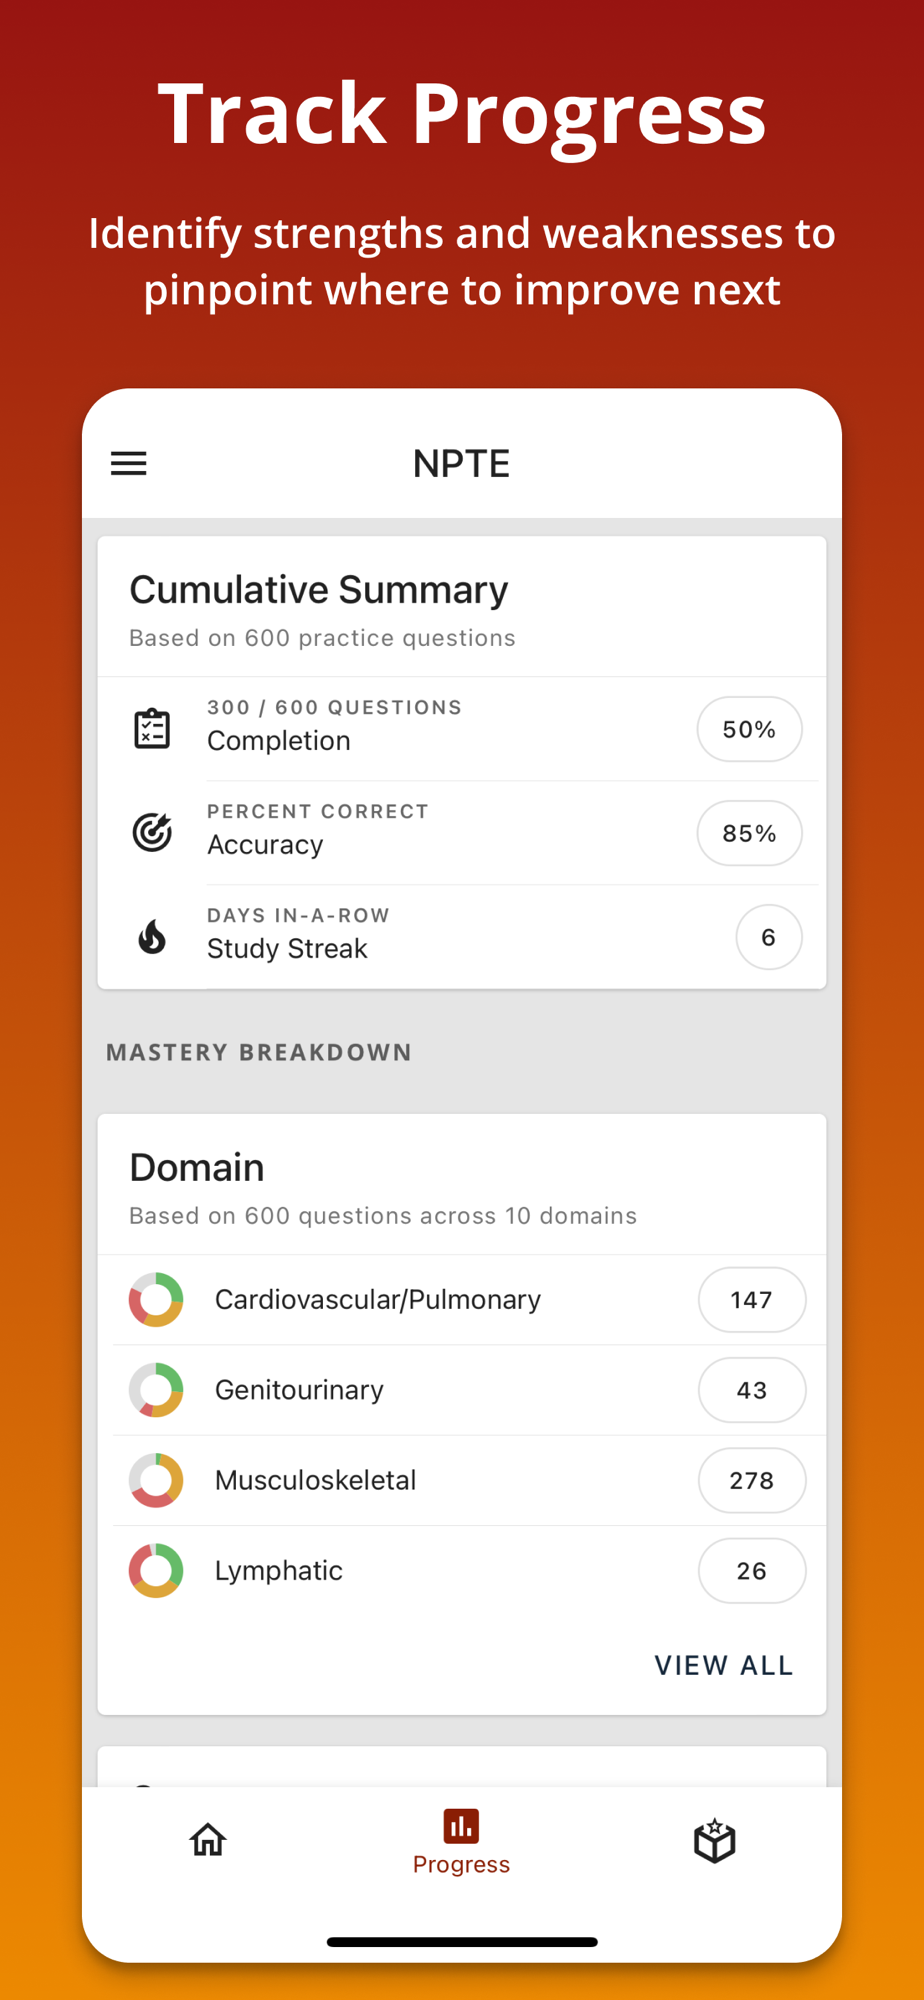This screenshot has width=924, height=2000.
Task: Tap the 278 questions count badge
Action: (x=751, y=1480)
